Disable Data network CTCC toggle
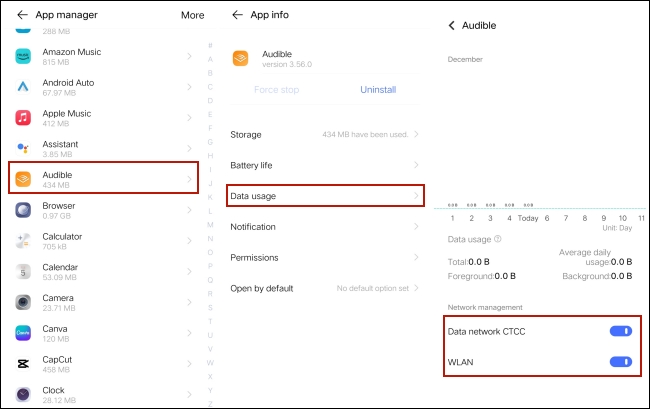650x409 pixels. point(621,331)
